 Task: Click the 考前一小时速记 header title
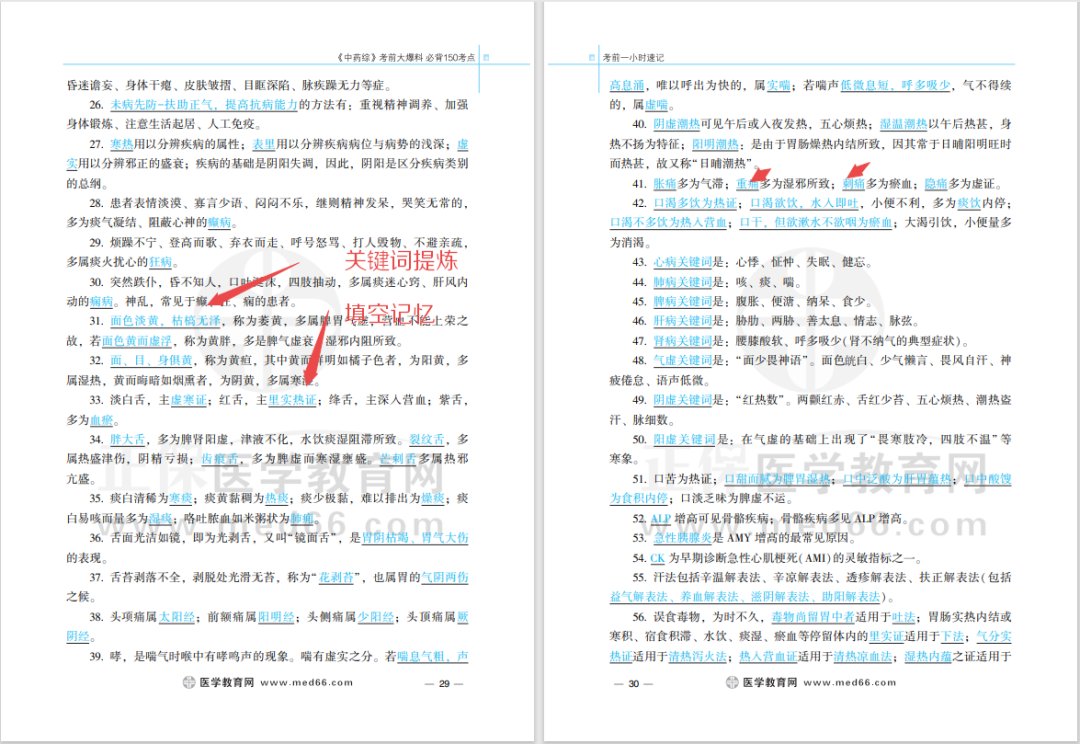(636, 58)
